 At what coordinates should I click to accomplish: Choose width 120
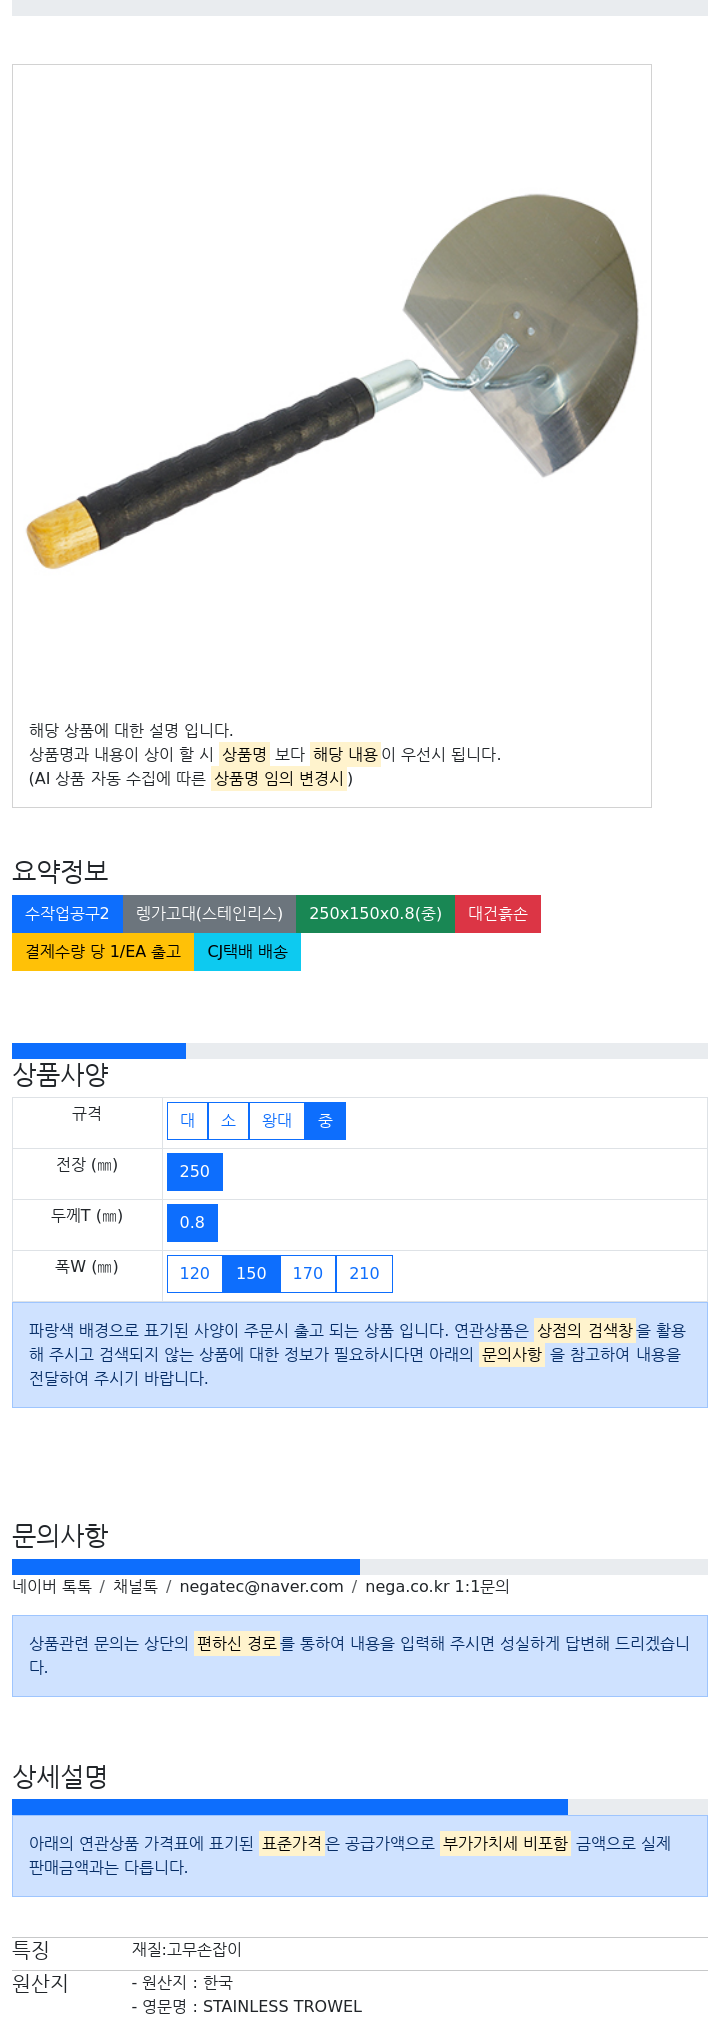(194, 1274)
